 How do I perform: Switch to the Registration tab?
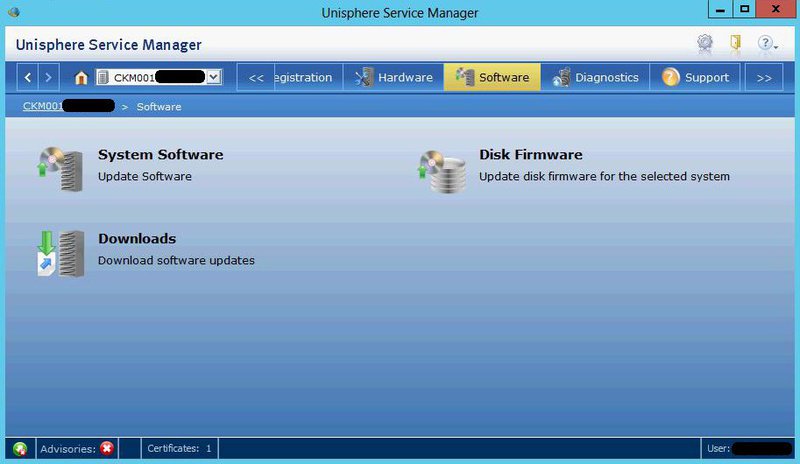(x=308, y=78)
